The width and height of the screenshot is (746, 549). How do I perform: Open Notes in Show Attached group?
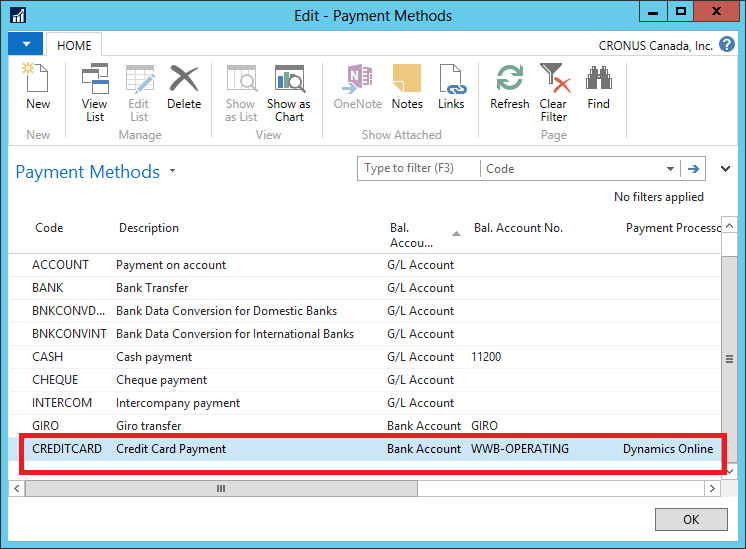point(407,87)
